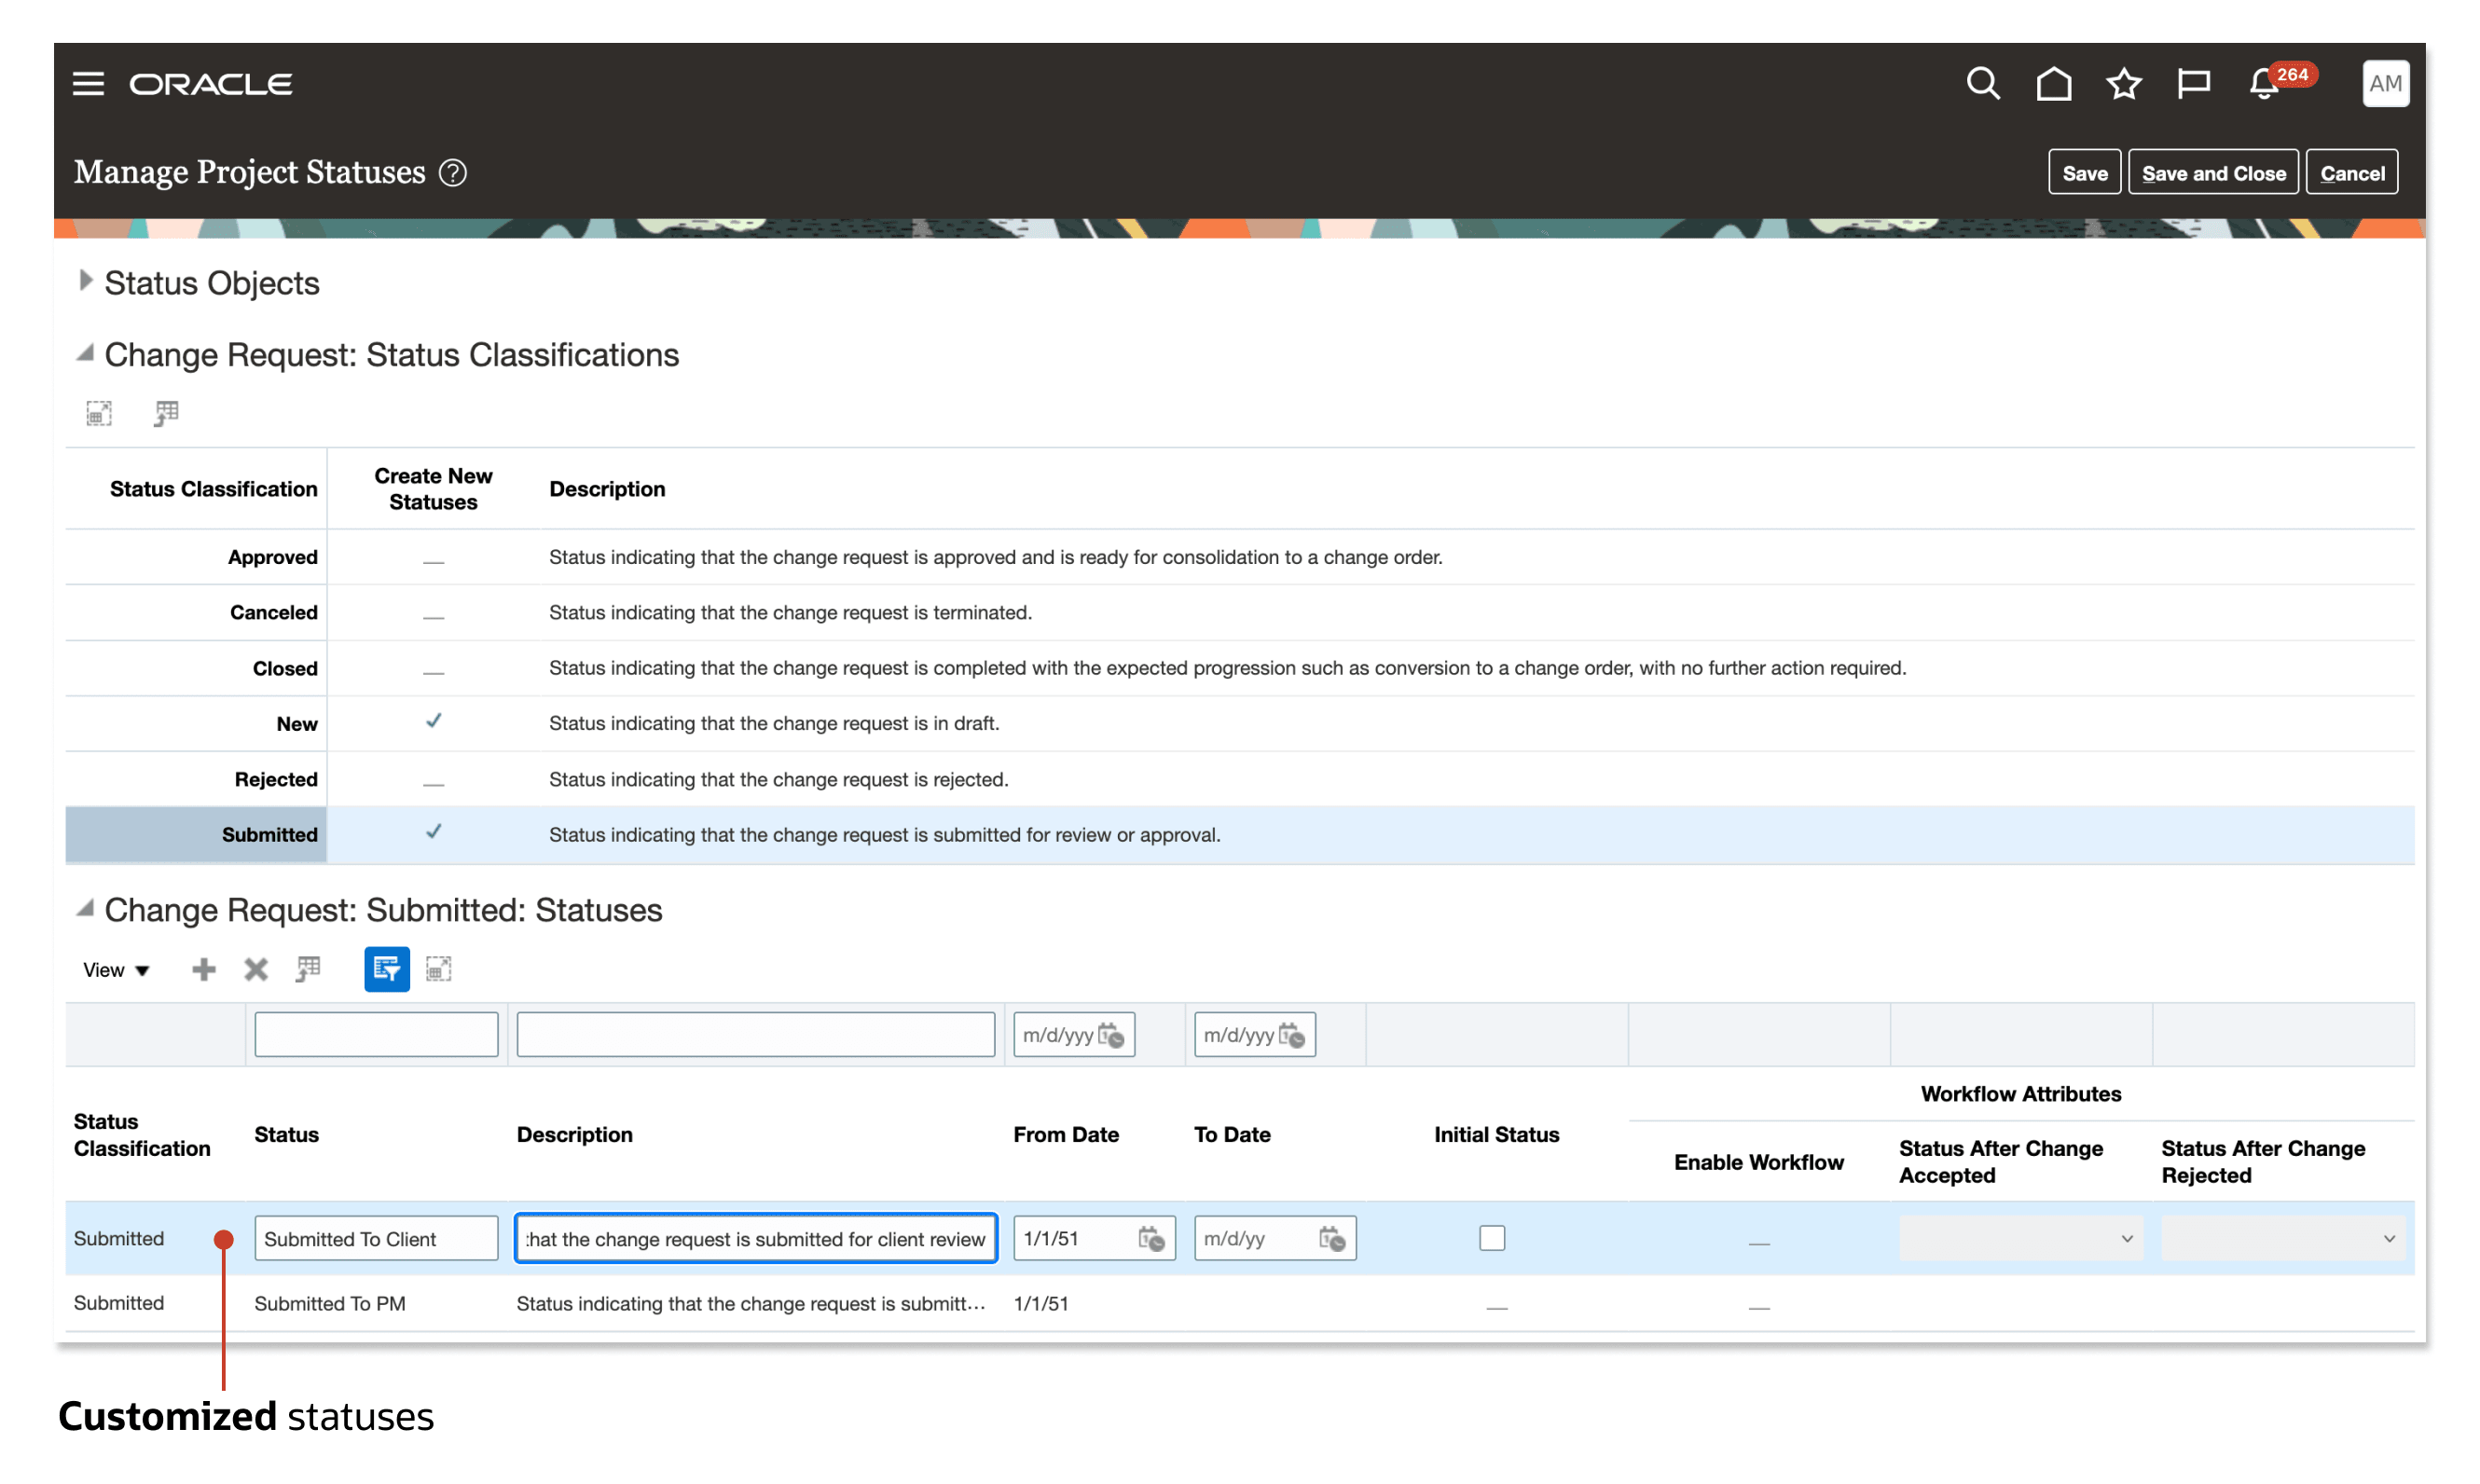Click the delete X icon in Statuses toolbar
2480x1484 pixels.
click(x=256, y=969)
